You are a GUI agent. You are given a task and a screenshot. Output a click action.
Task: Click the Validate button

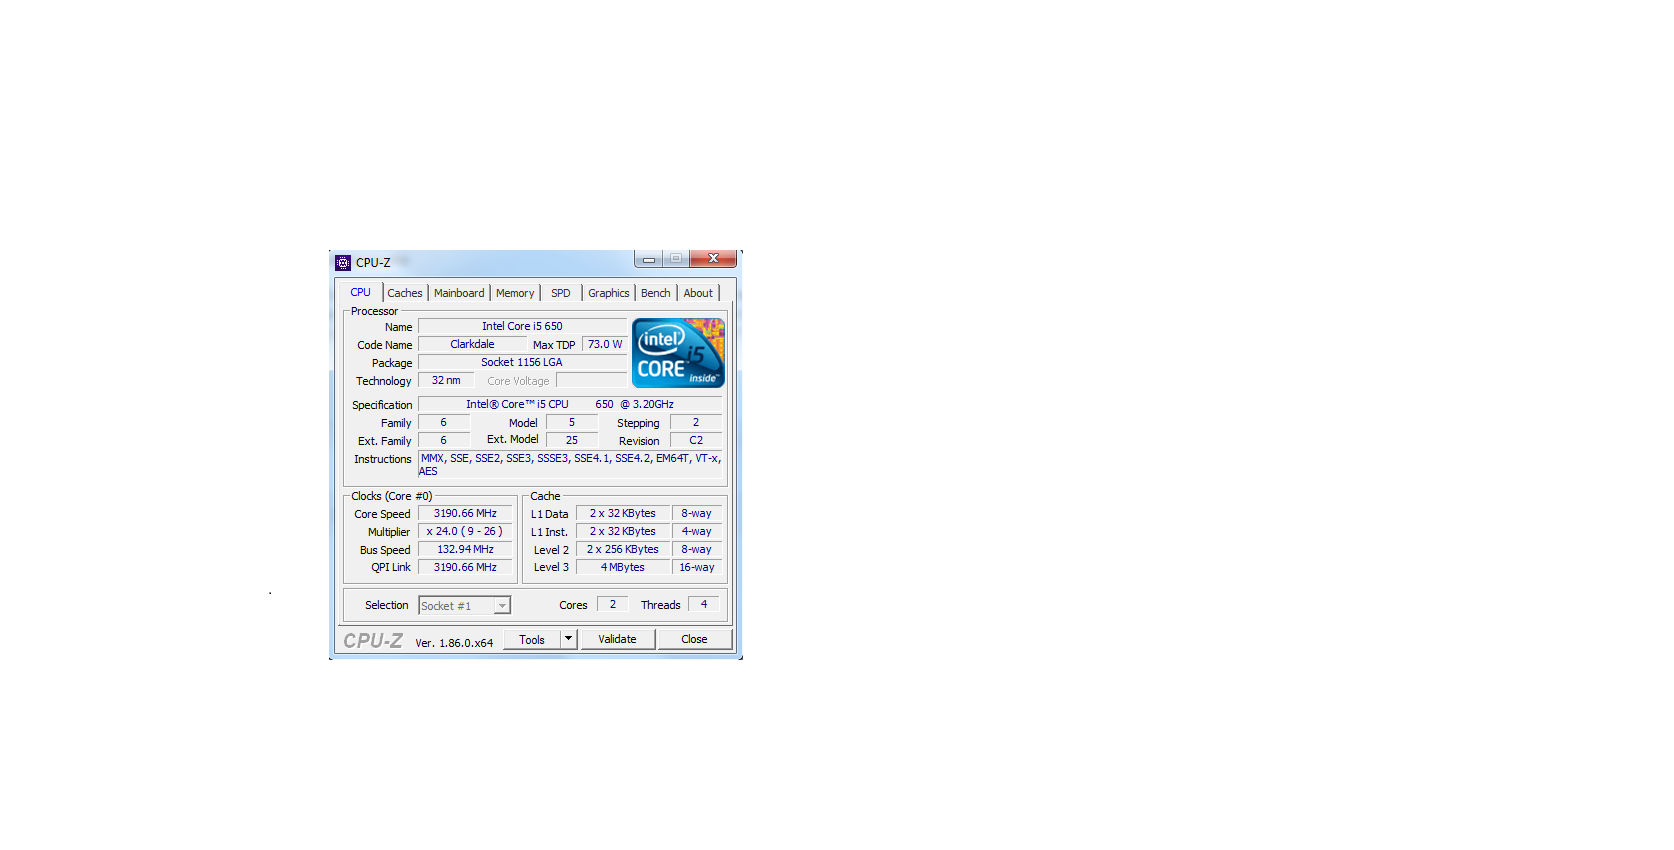[x=617, y=639]
